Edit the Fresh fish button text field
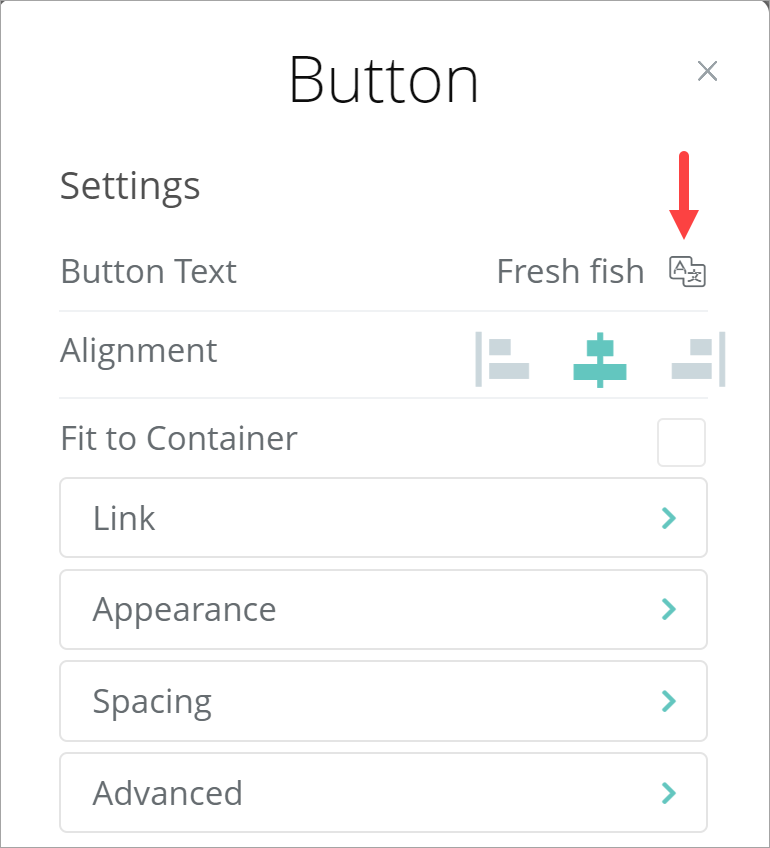The height and width of the screenshot is (848, 770). coord(570,271)
